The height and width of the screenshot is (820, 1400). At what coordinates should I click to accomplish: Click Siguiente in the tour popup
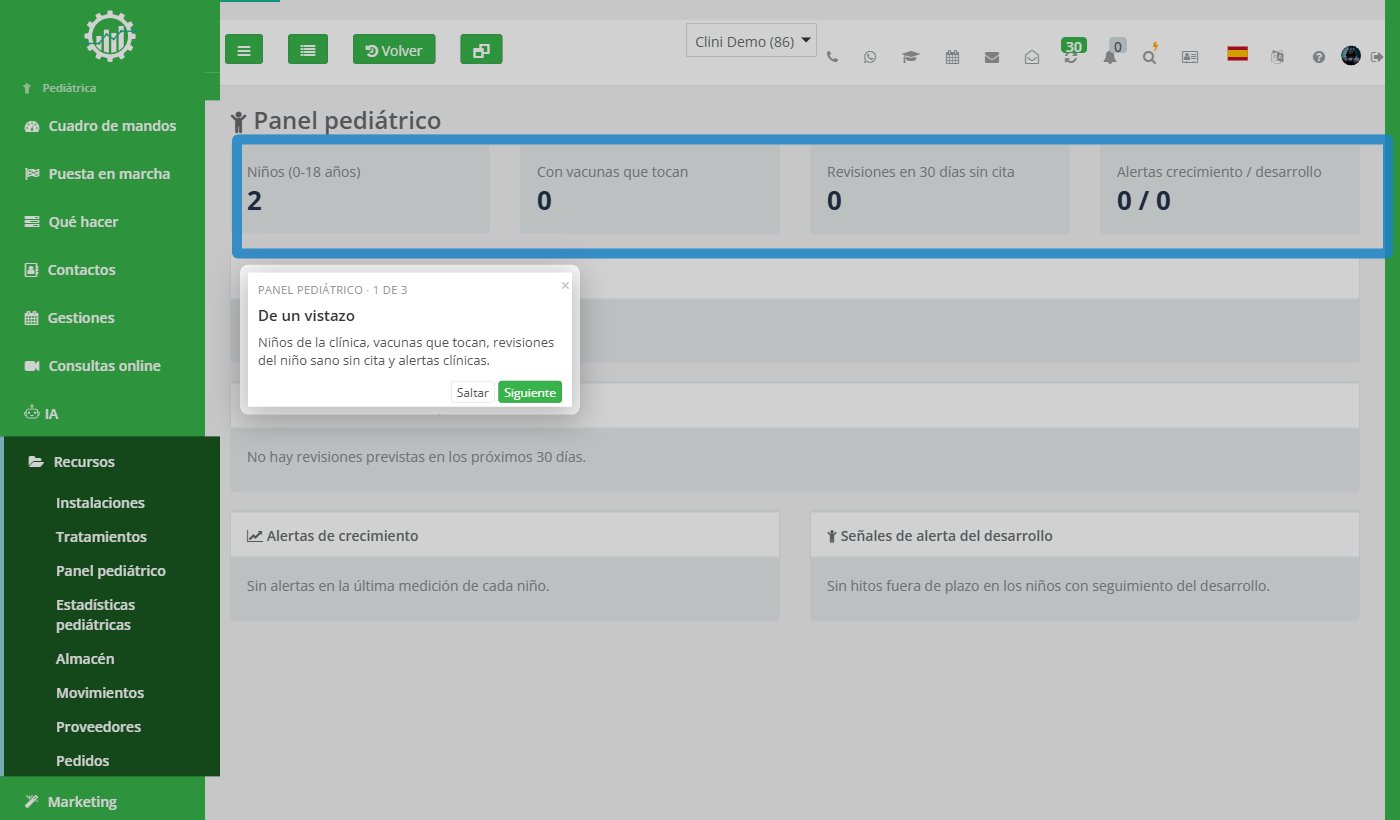pyautogui.click(x=530, y=392)
